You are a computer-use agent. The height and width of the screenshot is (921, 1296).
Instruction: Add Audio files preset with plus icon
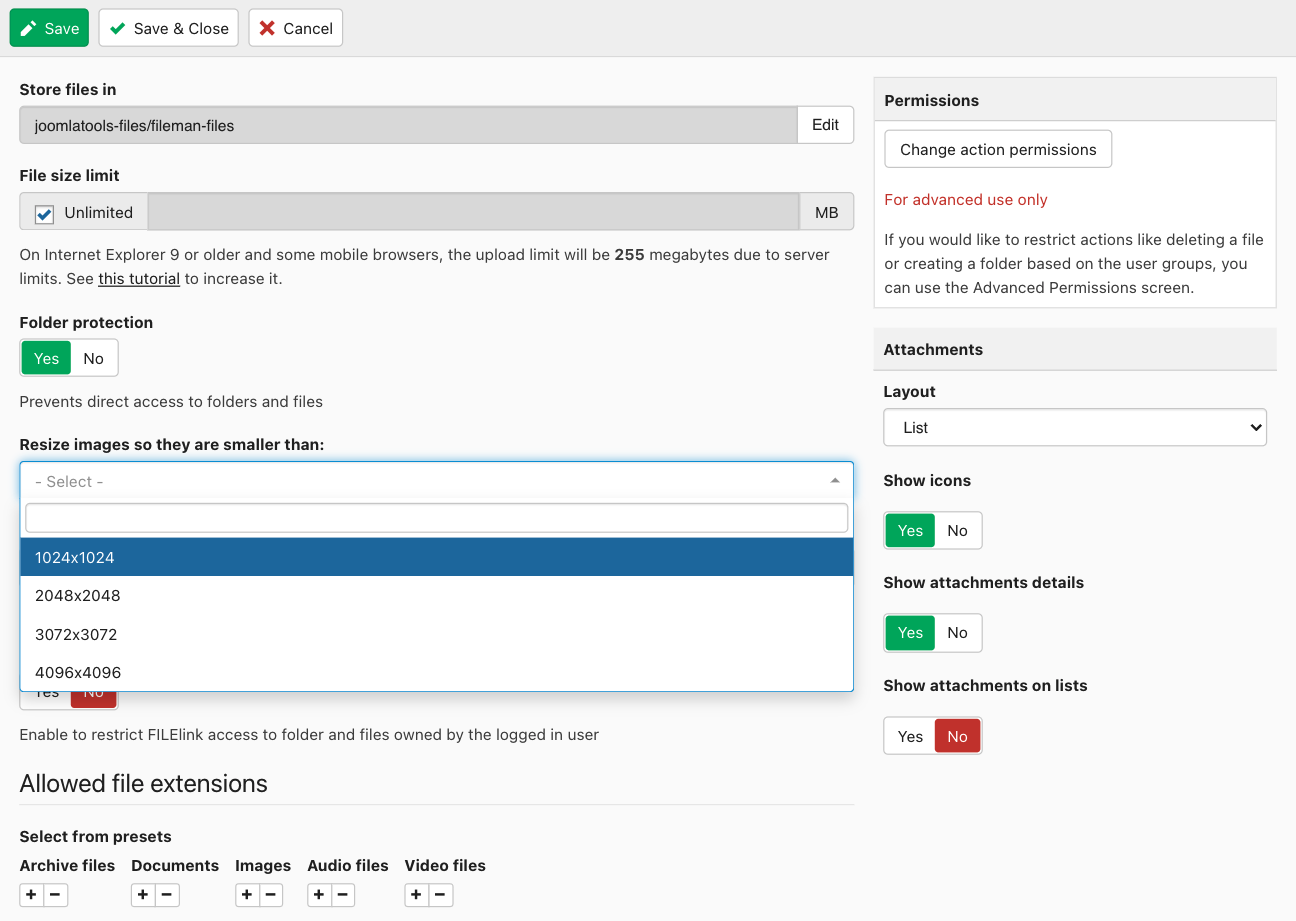click(x=319, y=895)
